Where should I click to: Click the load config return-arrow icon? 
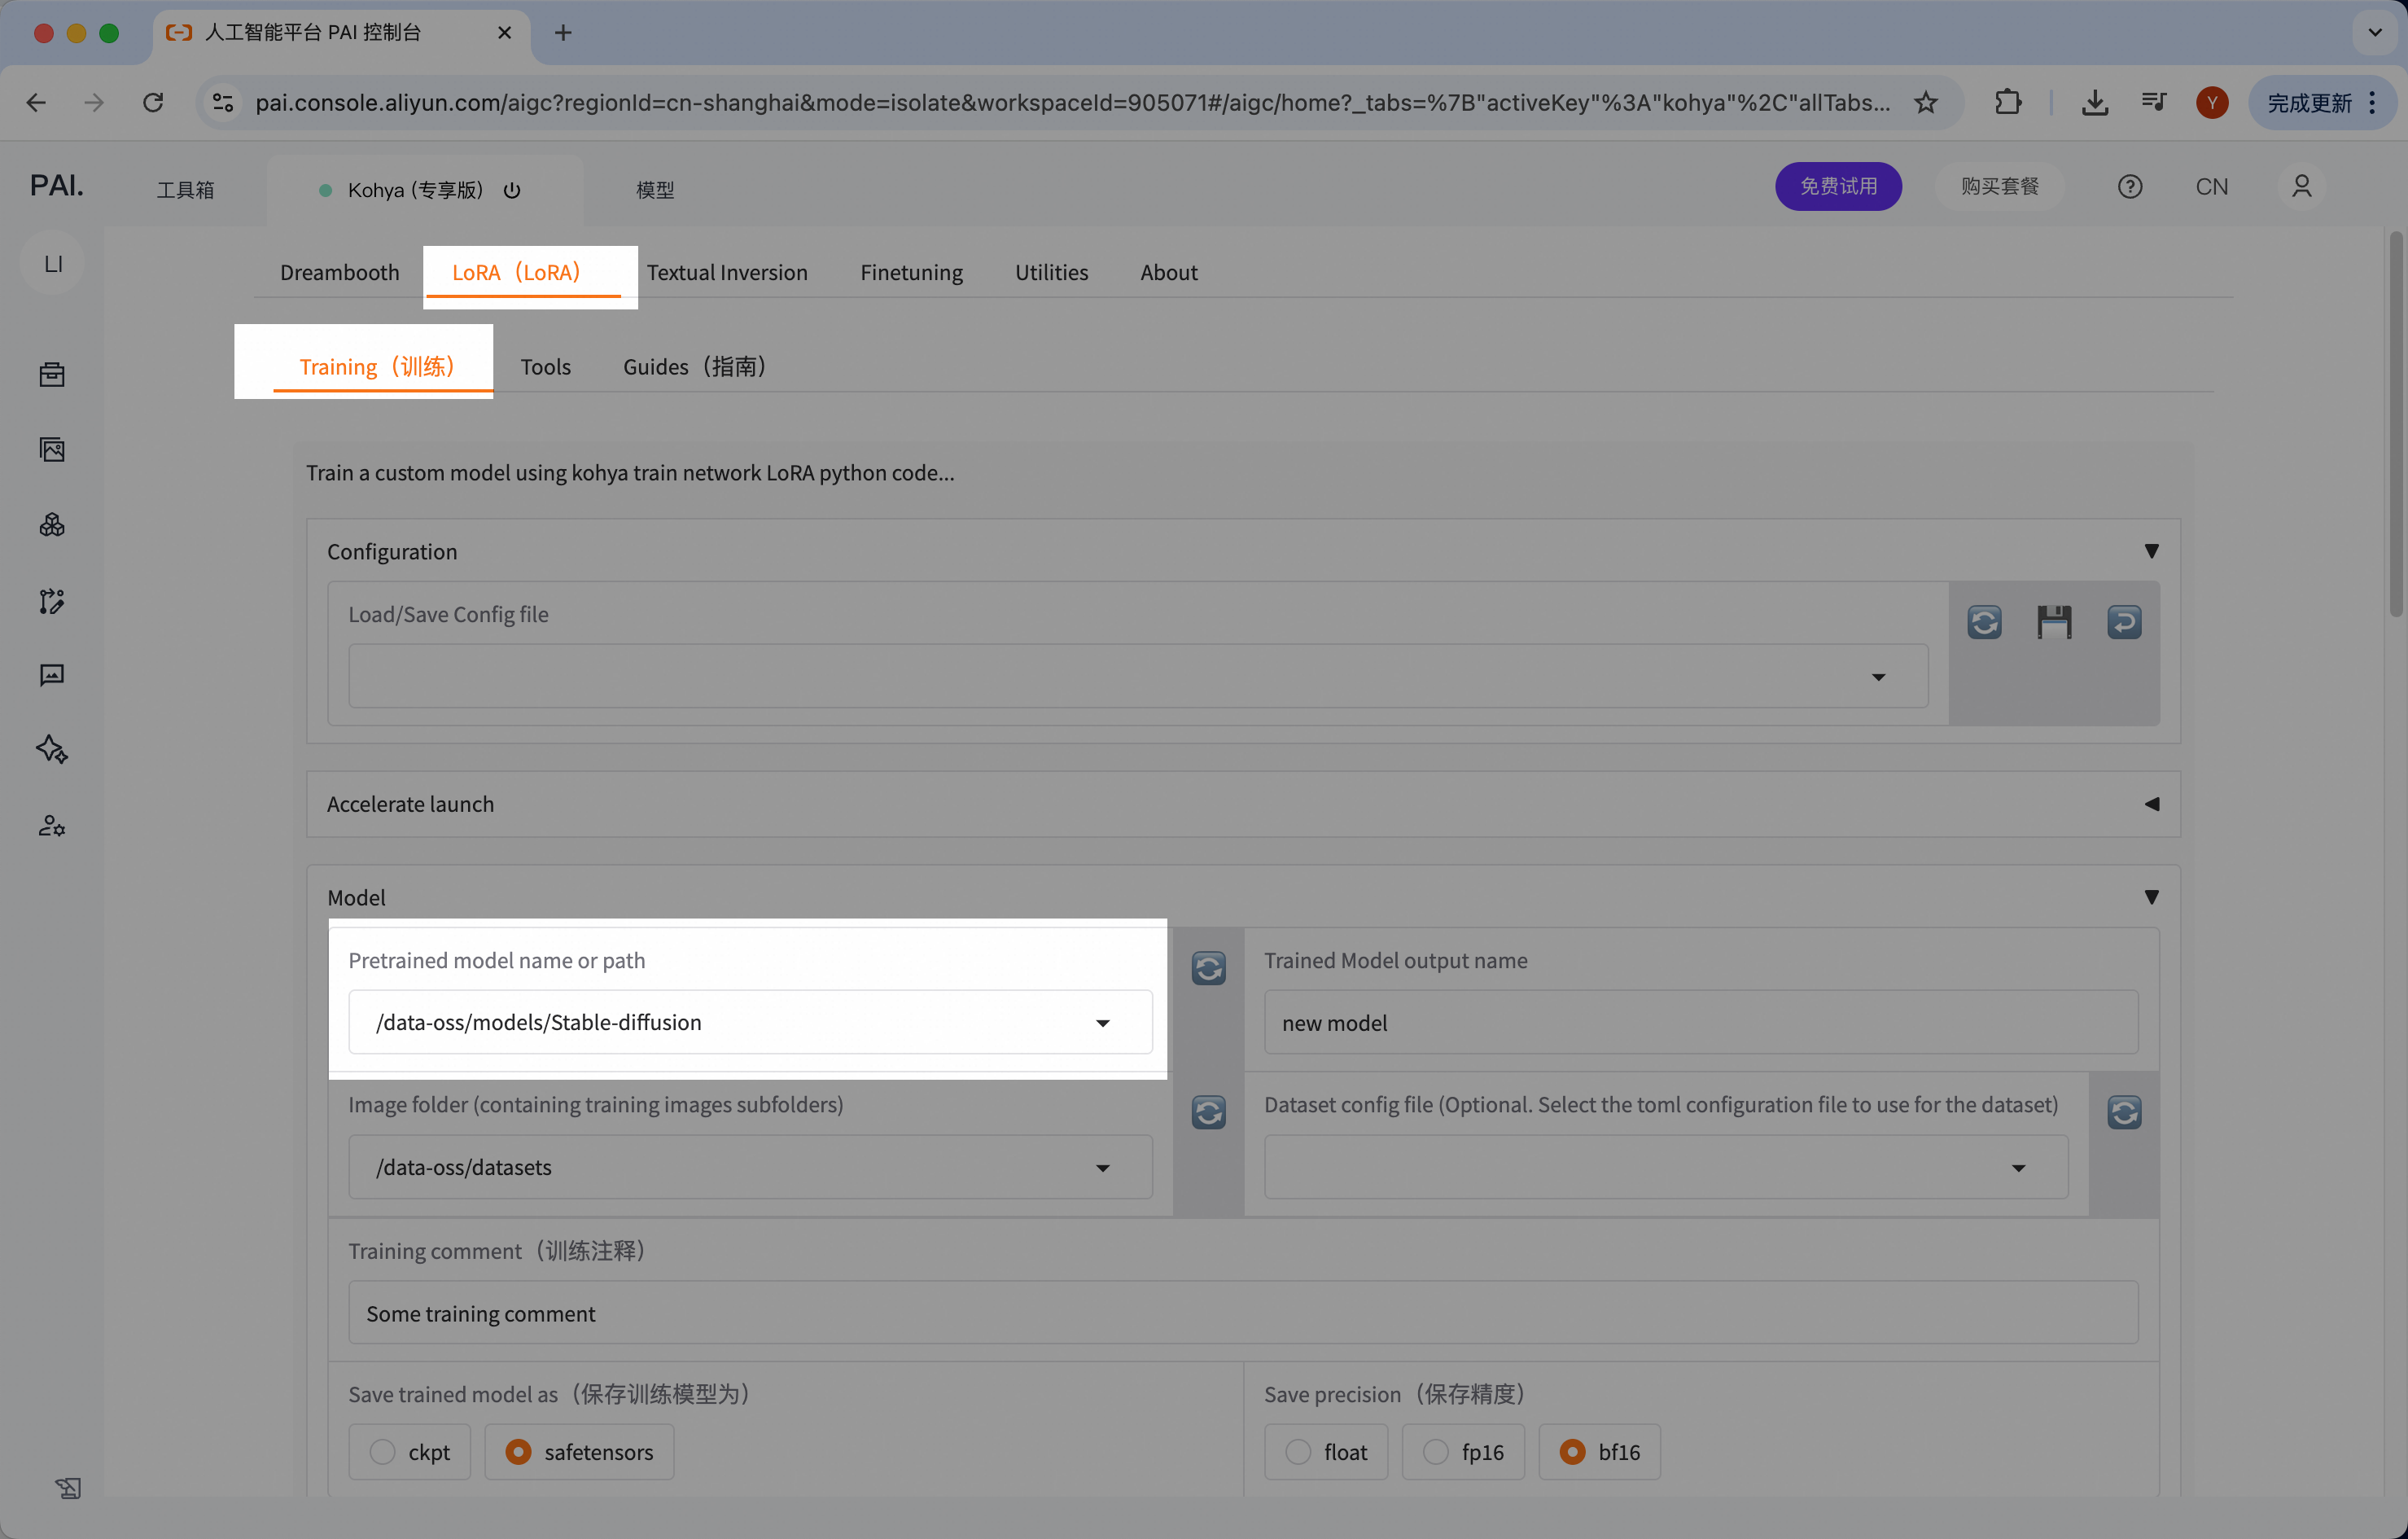2124,622
